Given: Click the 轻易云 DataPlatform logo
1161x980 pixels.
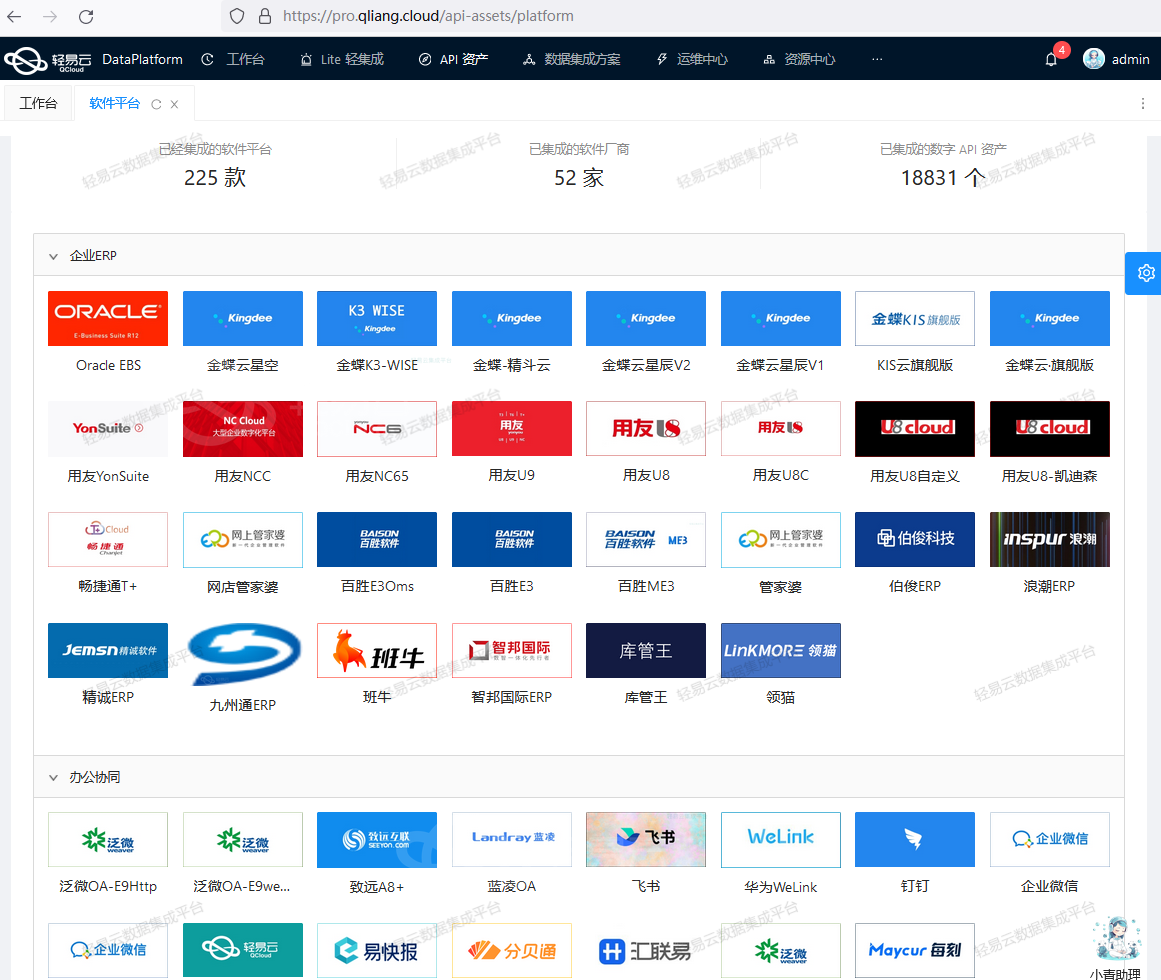Looking at the screenshot, I should (94, 59).
